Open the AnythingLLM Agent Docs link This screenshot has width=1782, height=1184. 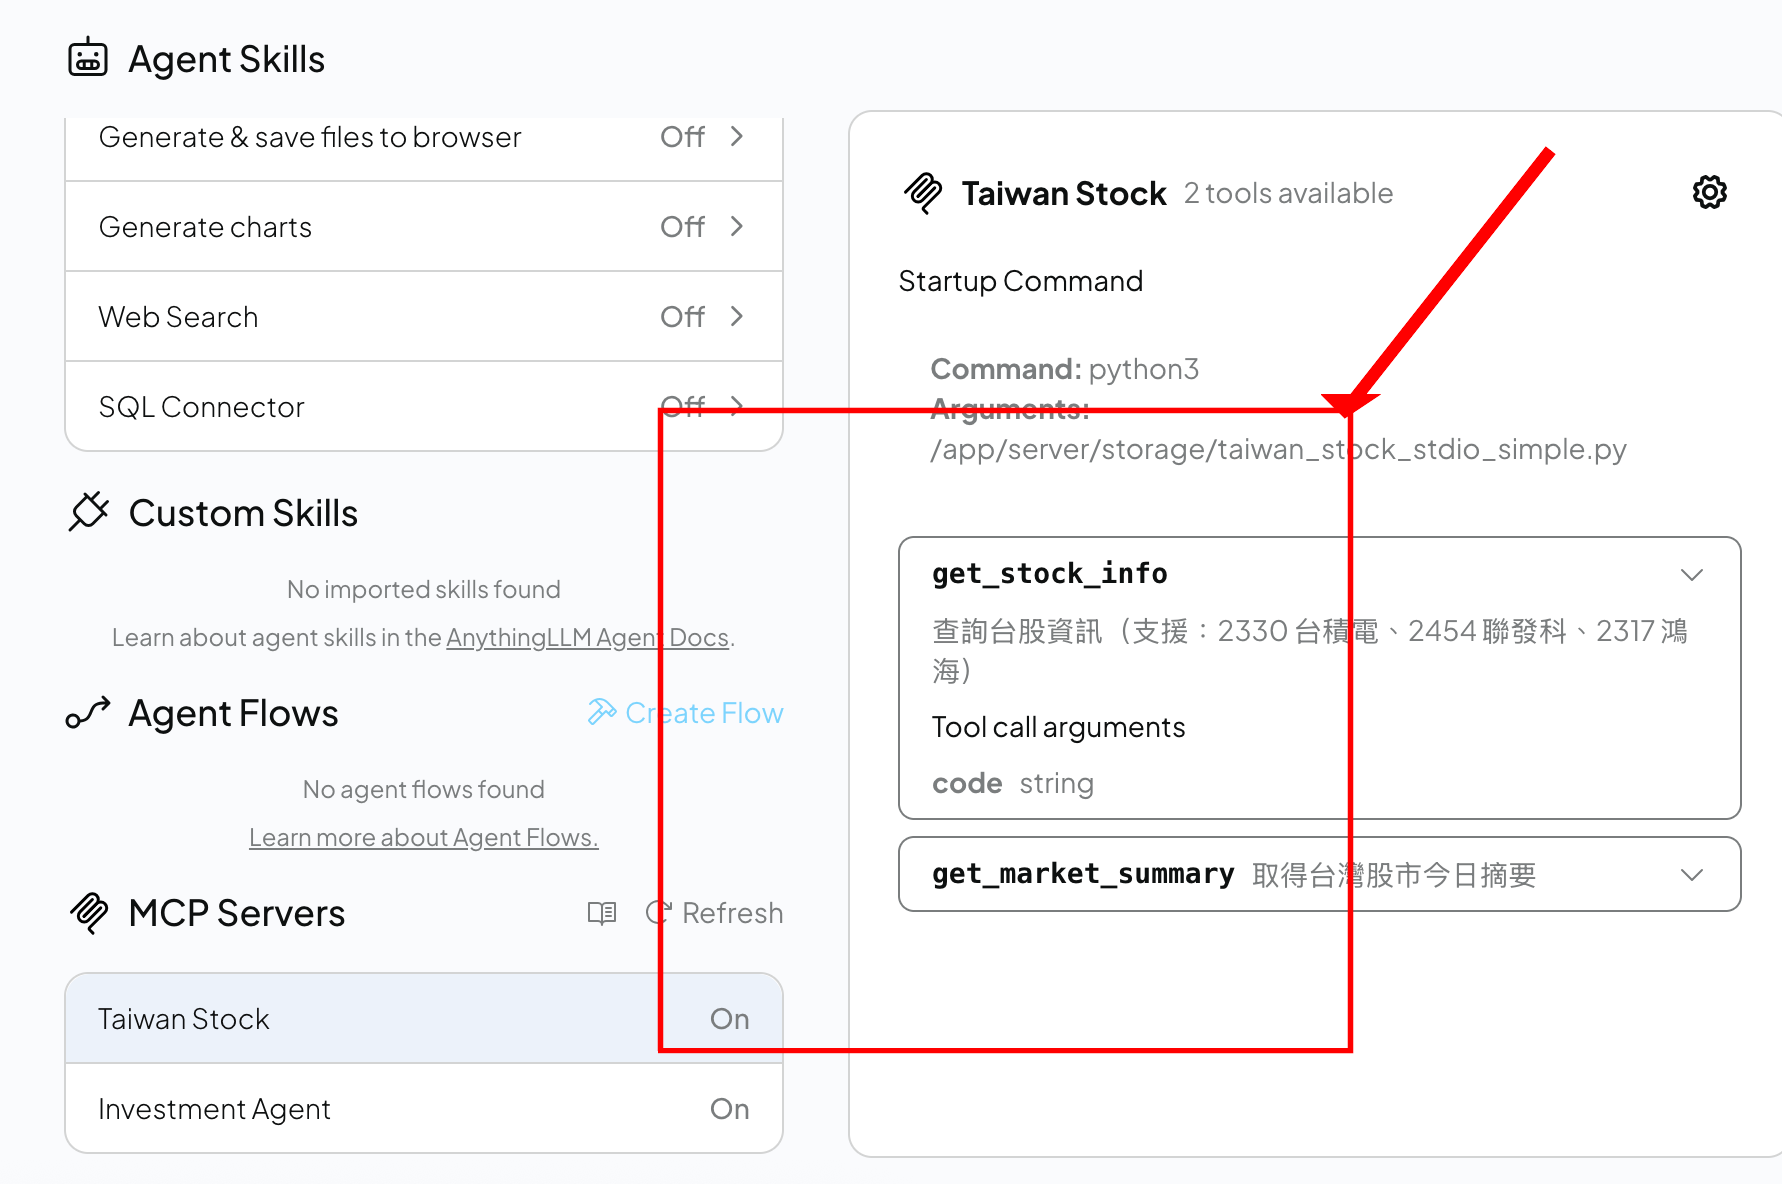click(587, 638)
